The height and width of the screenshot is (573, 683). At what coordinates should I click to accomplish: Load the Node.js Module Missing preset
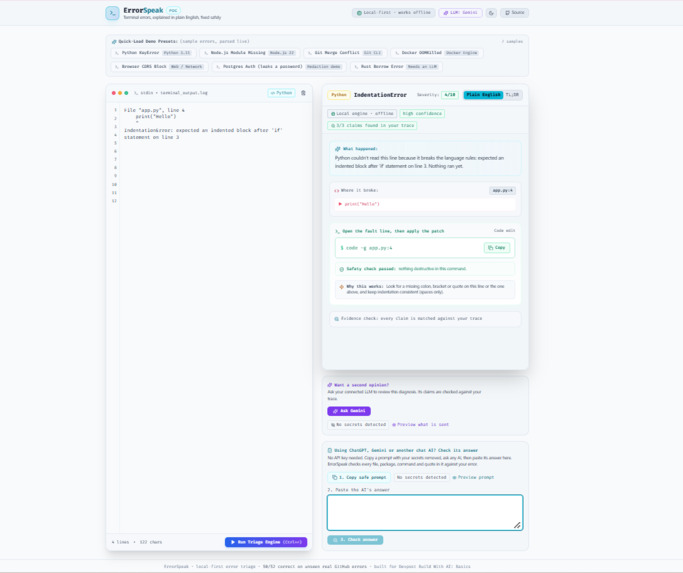[x=250, y=53]
